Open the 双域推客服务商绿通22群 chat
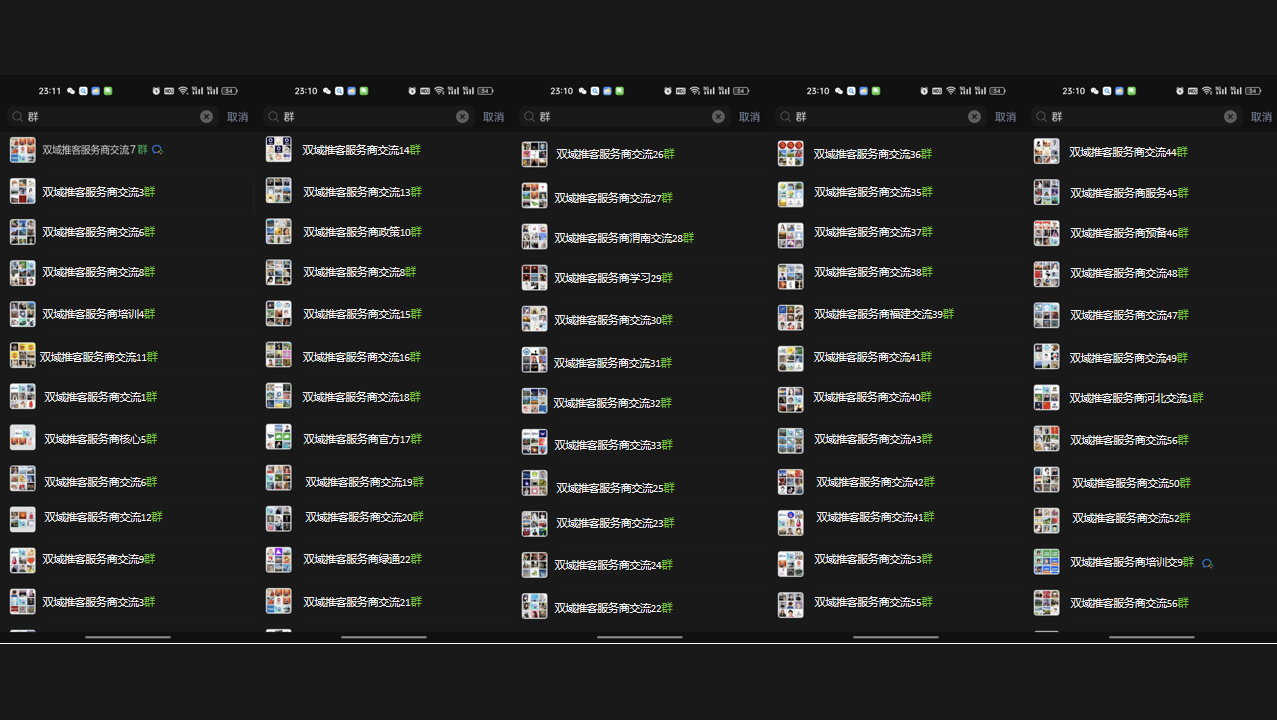Viewport: 1277px width, 720px height. coord(362,559)
